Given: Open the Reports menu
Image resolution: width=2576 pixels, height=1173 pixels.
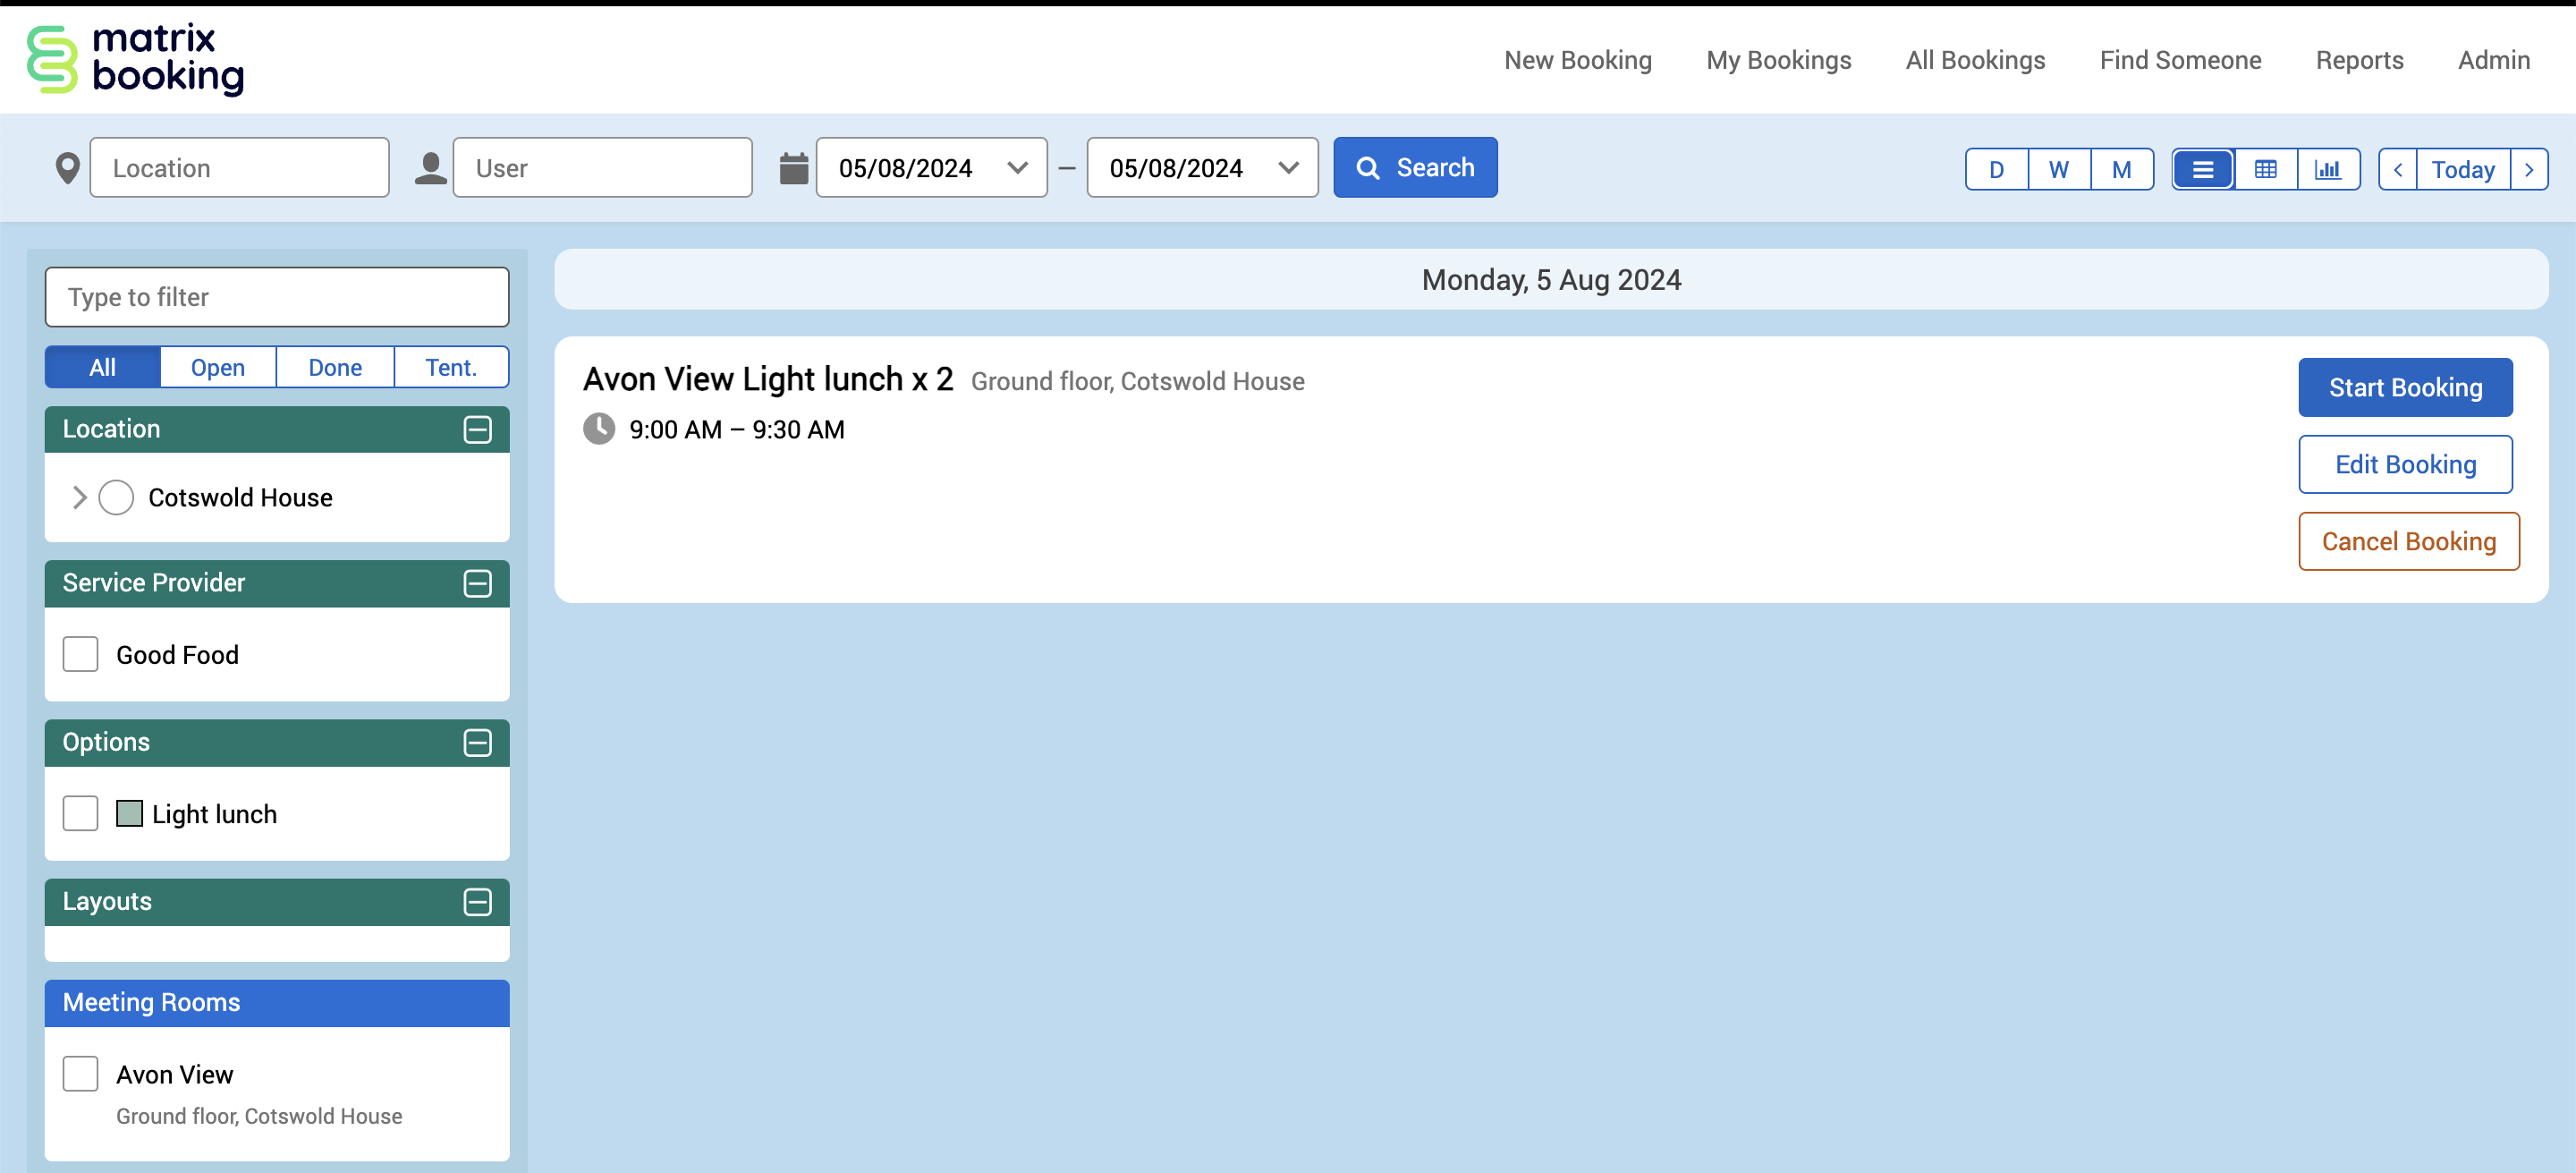Looking at the screenshot, I should [x=2358, y=60].
